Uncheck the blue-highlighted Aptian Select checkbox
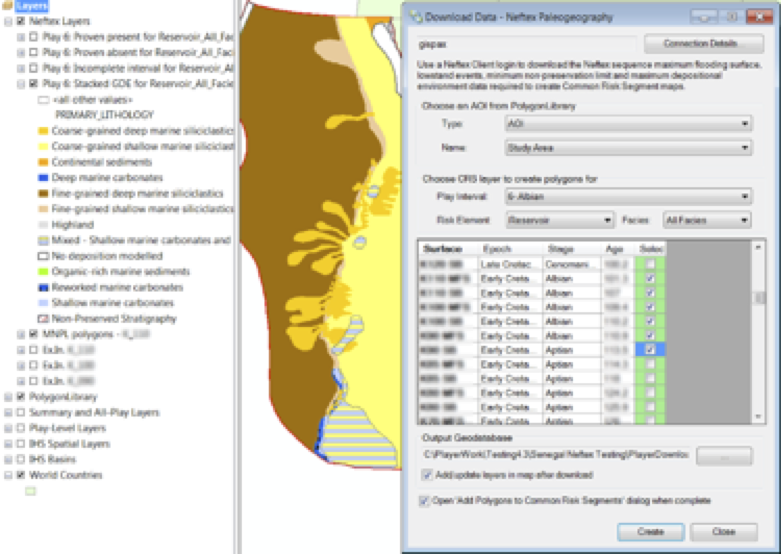Screen dimensions: 781x554 [x=650, y=350]
